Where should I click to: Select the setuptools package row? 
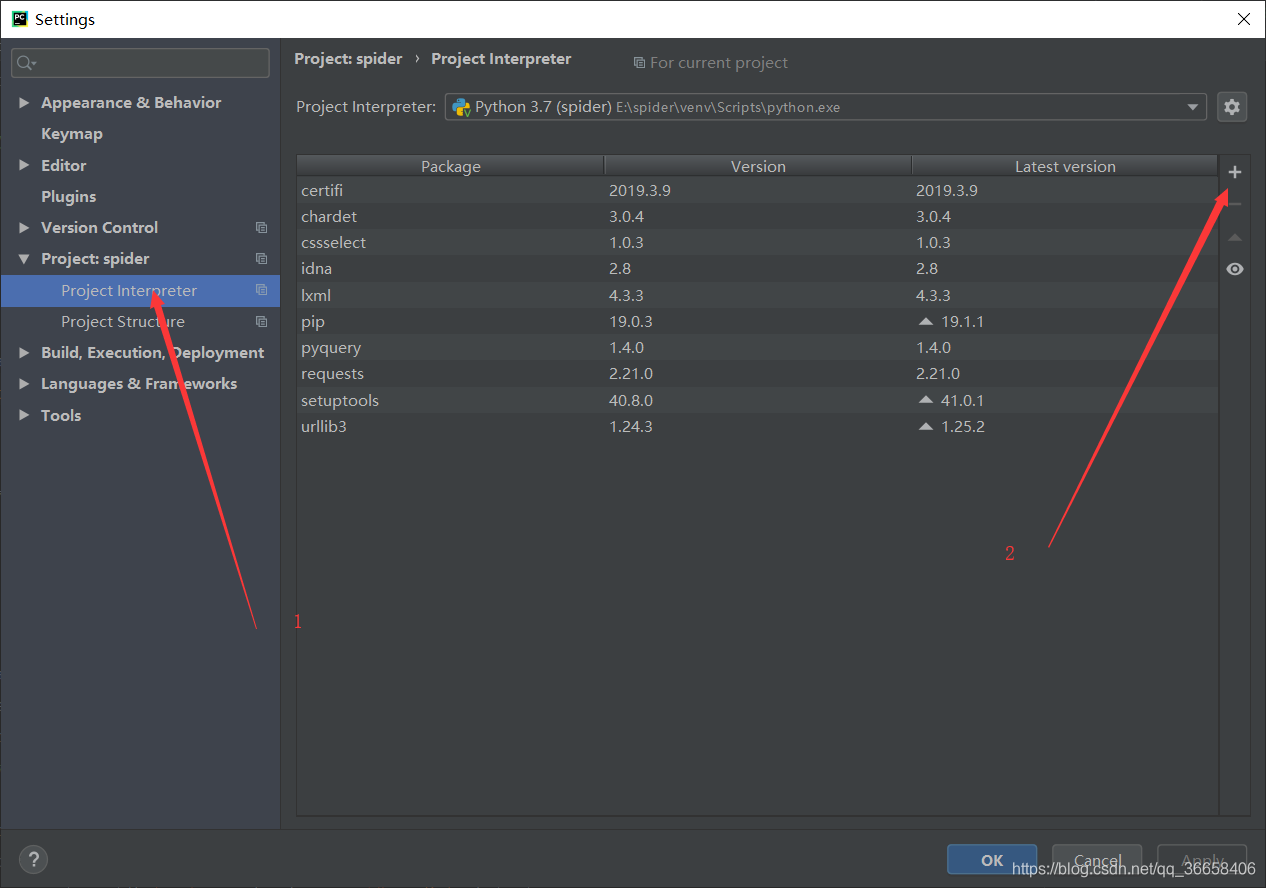(x=757, y=400)
